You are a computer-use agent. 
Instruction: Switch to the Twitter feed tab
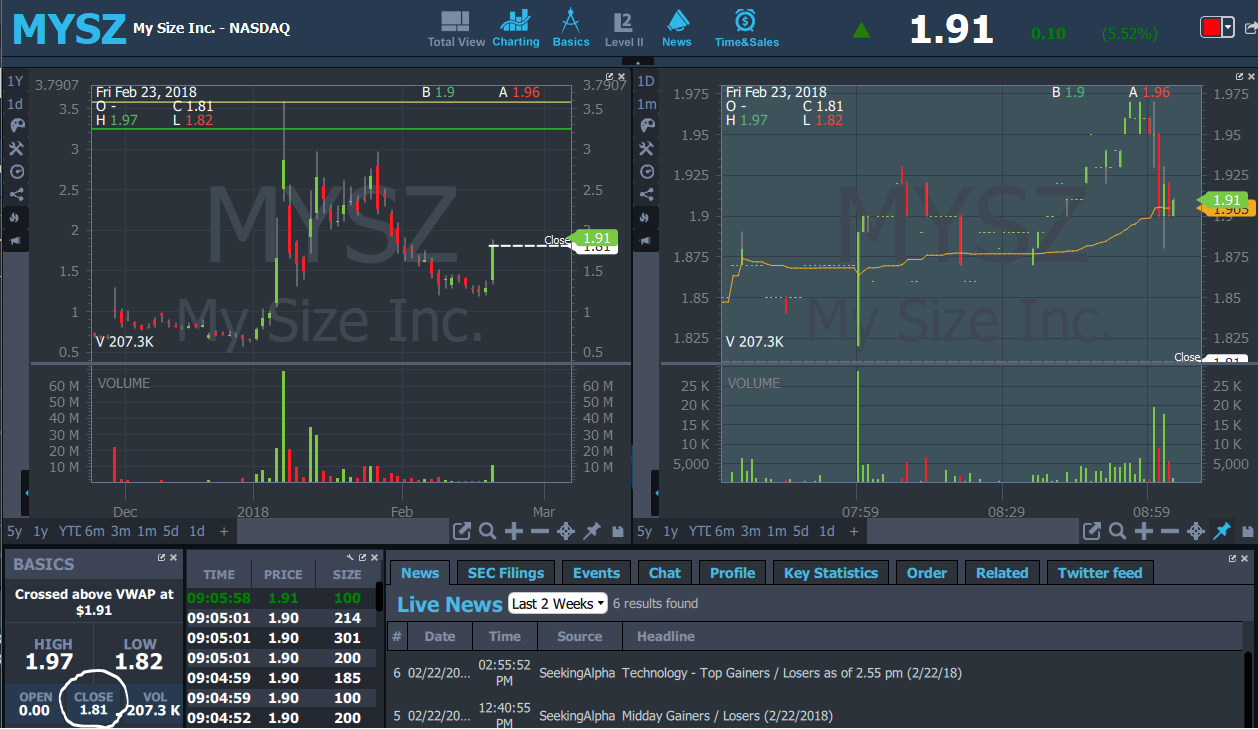pyautogui.click(x=1100, y=573)
